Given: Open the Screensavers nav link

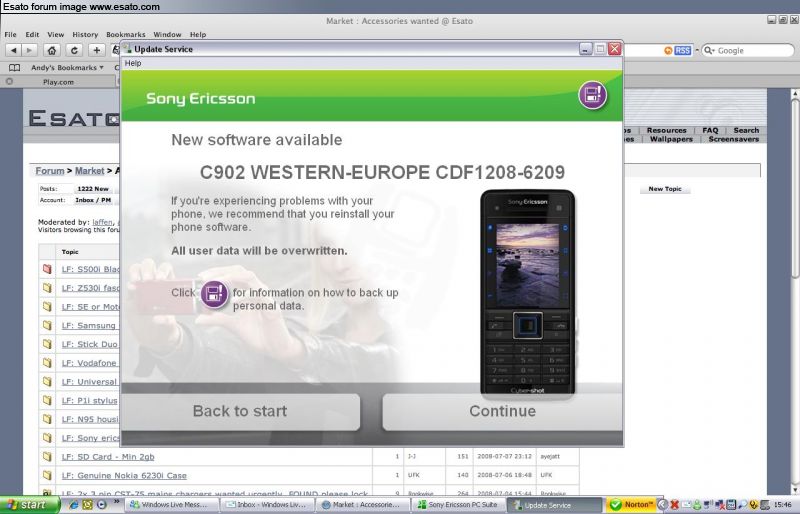Looking at the screenshot, I should 734,139.
